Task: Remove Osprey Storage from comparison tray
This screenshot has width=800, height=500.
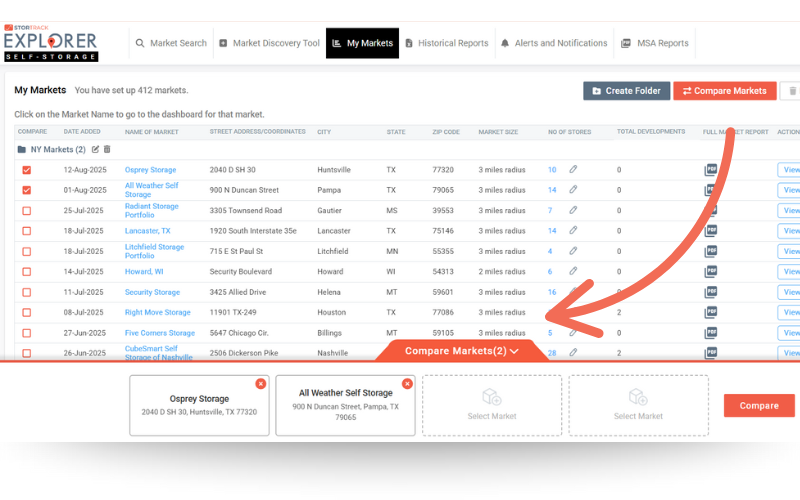Action: point(261,384)
